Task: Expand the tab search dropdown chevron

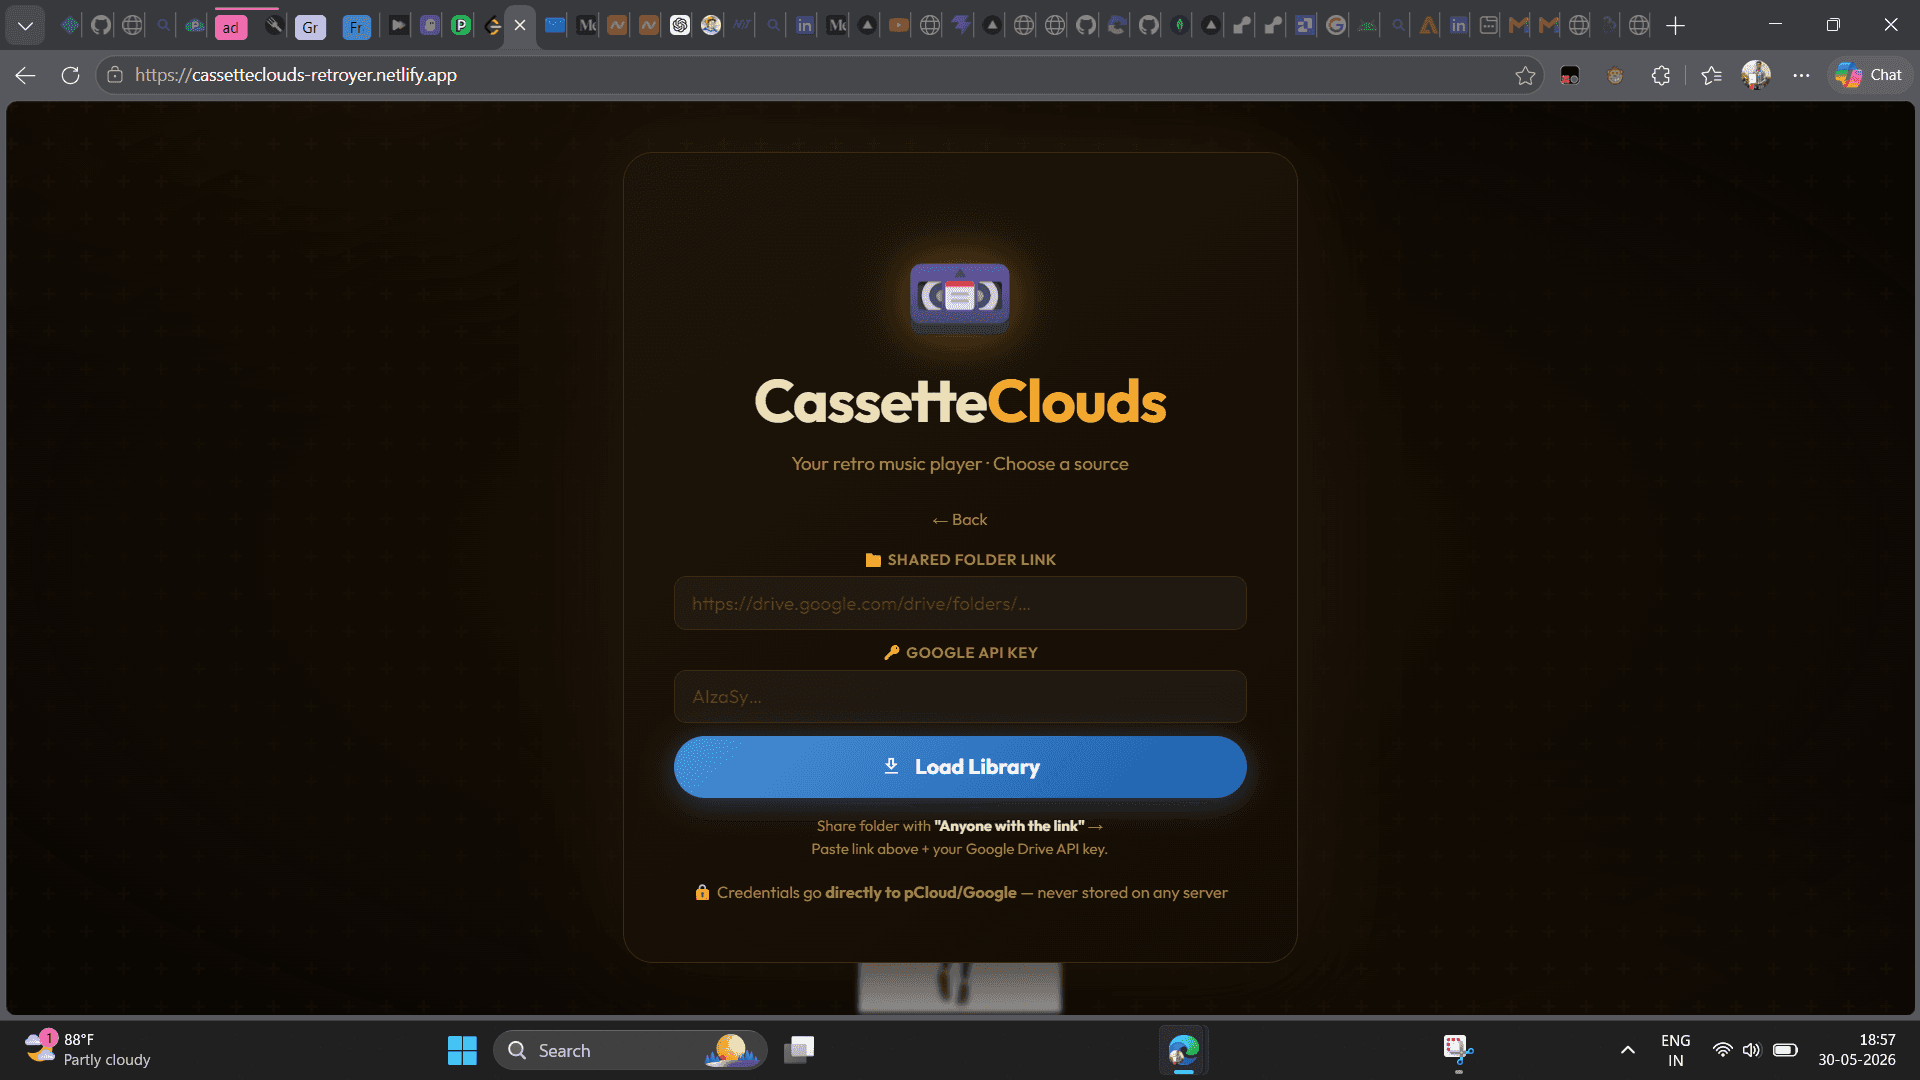Action: pos(25,25)
